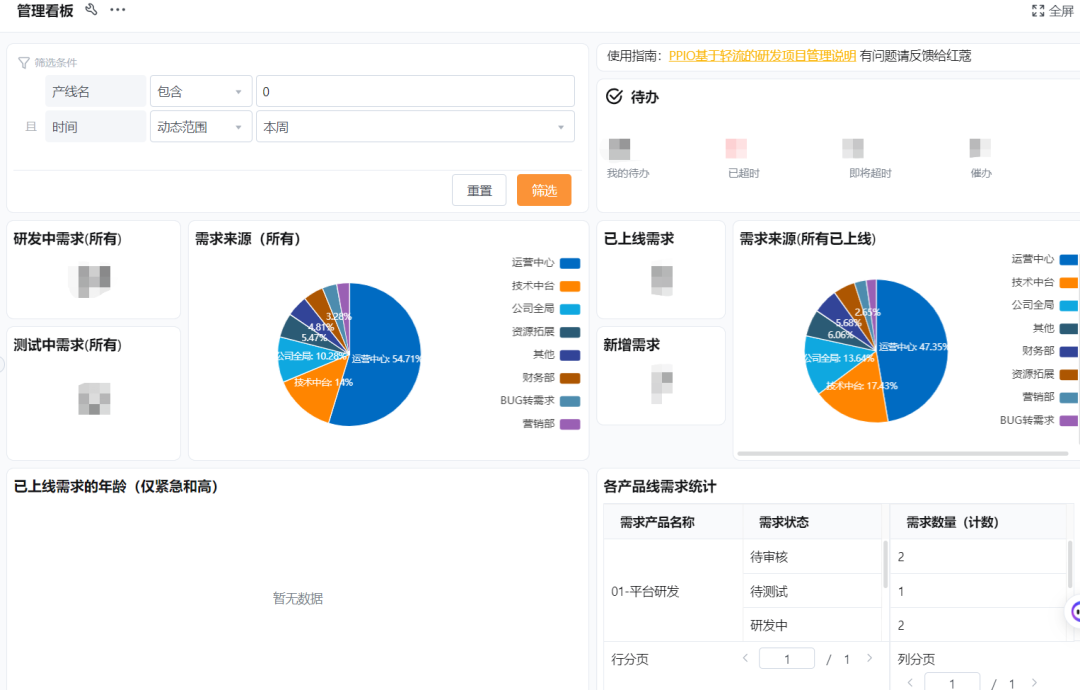Screen dimensions: 1080x690
Task: Click the 待办 checkmark circle icon
Action: (615, 97)
